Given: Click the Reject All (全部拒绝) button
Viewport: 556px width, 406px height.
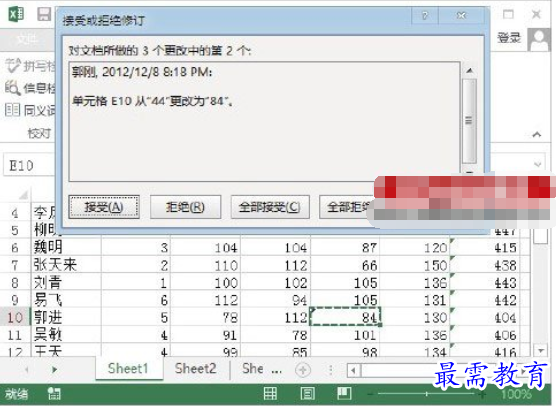Looking at the screenshot, I should tap(348, 207).
